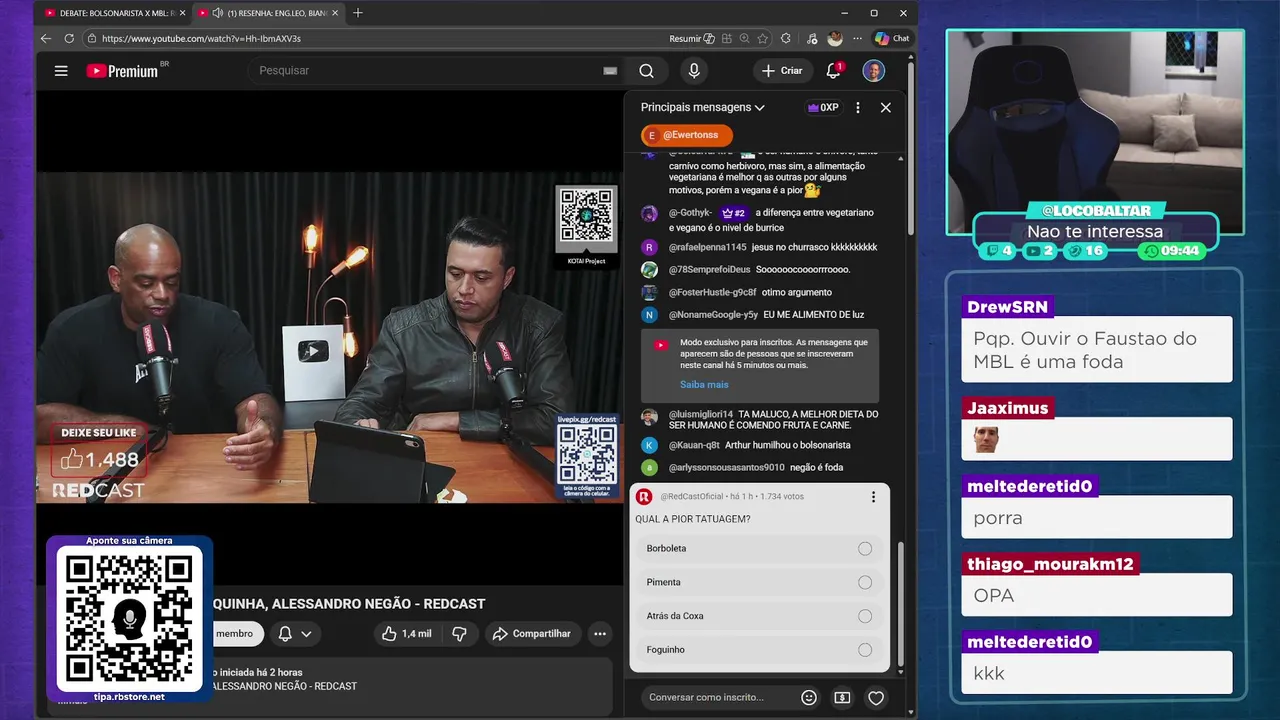Zoom icon in the address bar

[745, 38]
